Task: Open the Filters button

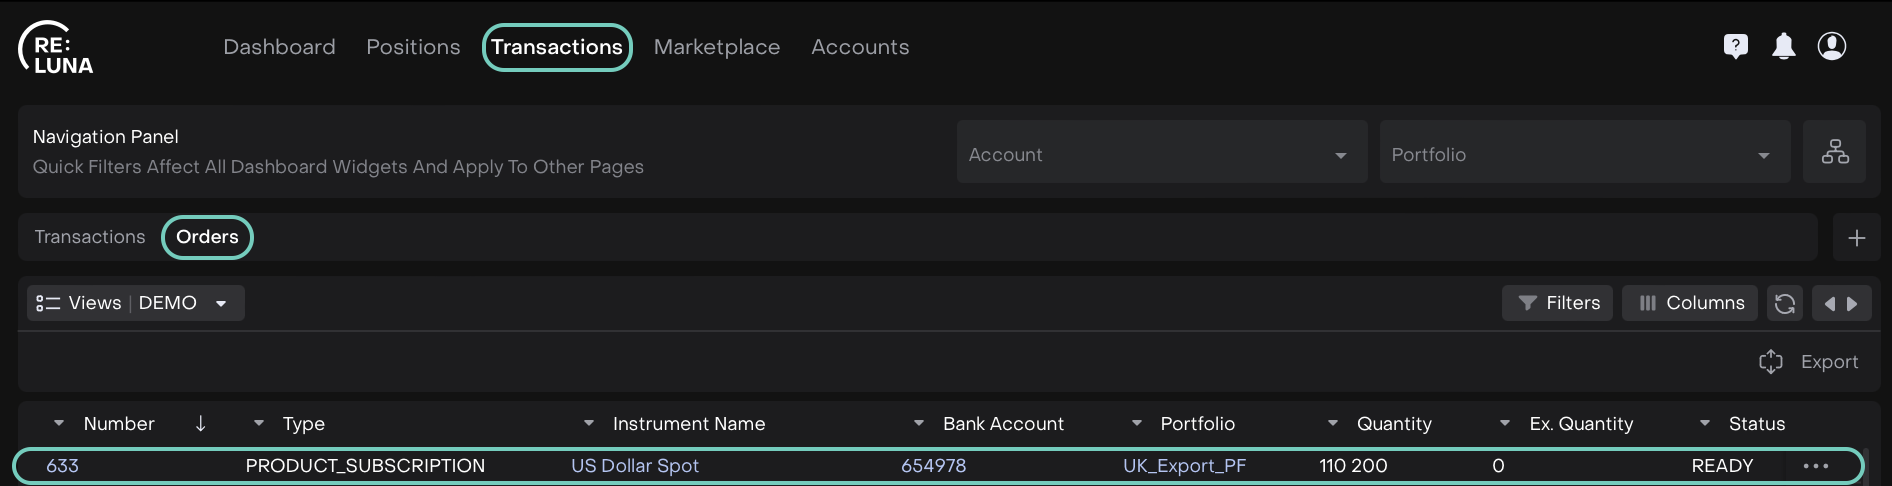Action: point(1557,303)
